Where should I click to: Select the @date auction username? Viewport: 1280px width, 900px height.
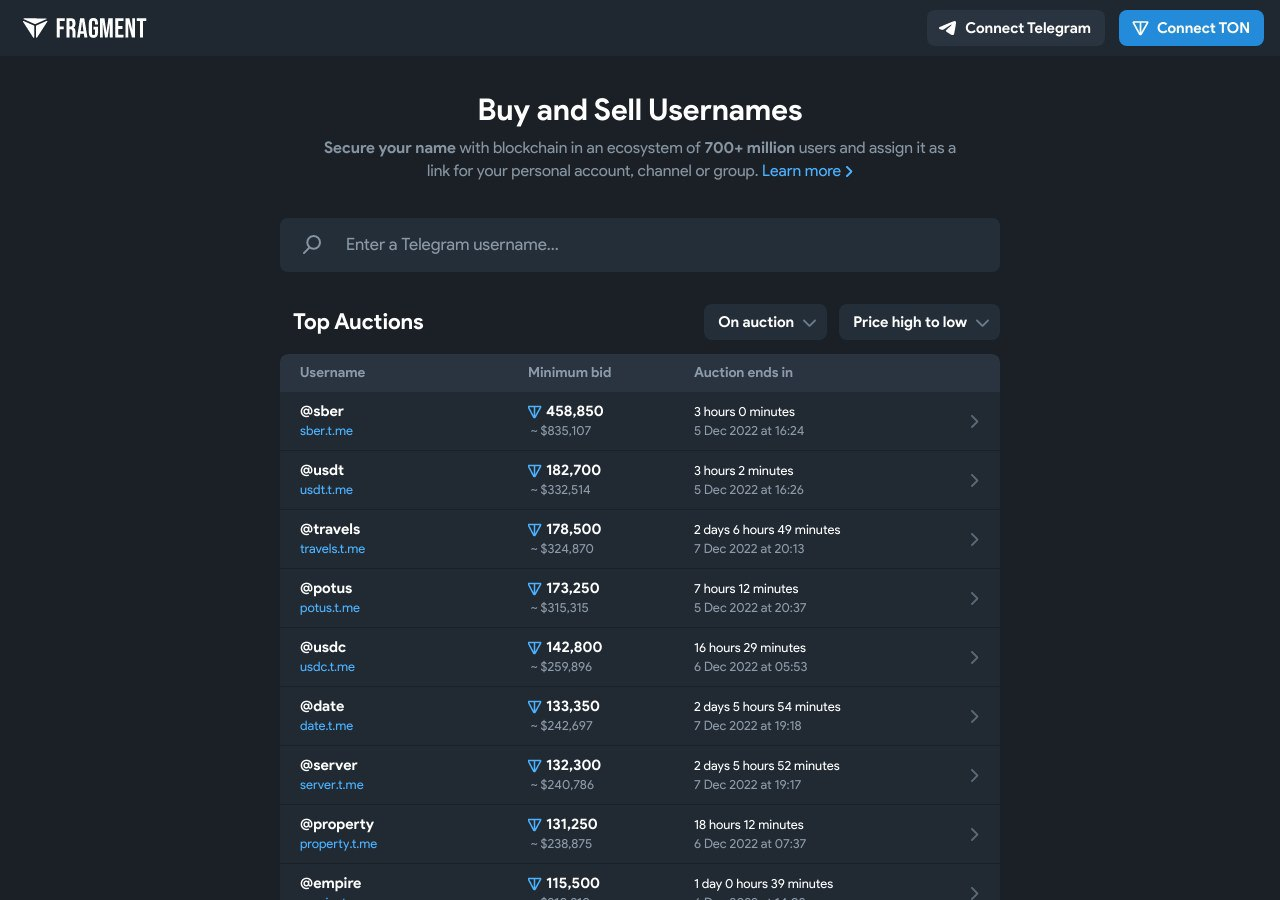(x=322, y=706)
